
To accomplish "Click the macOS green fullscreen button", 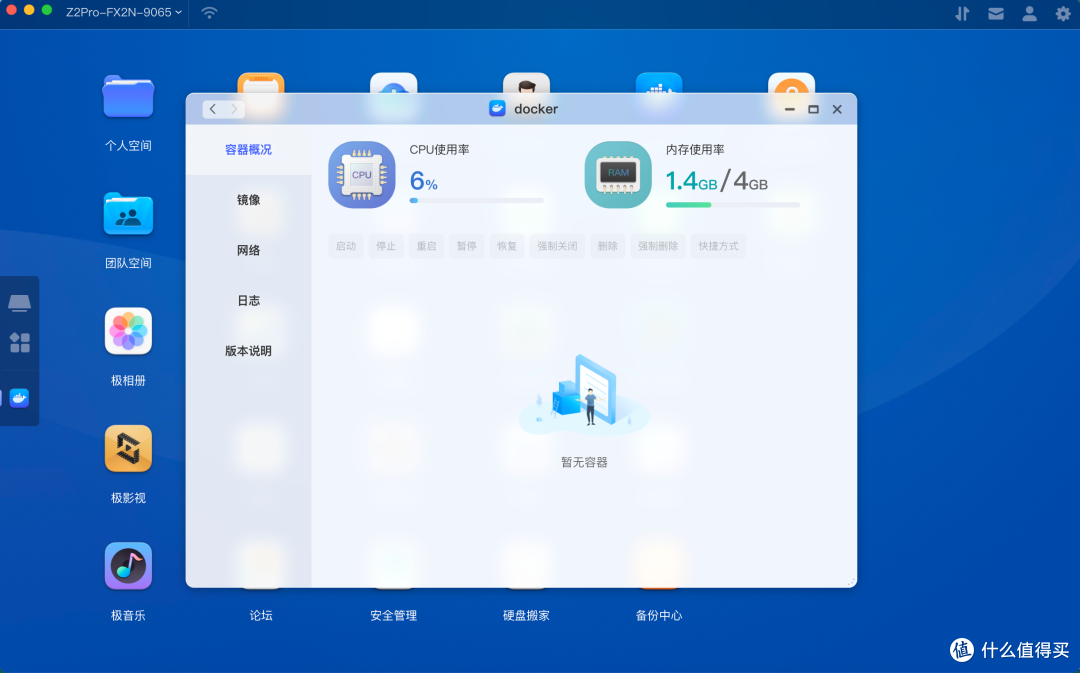I will pos(47,10).
